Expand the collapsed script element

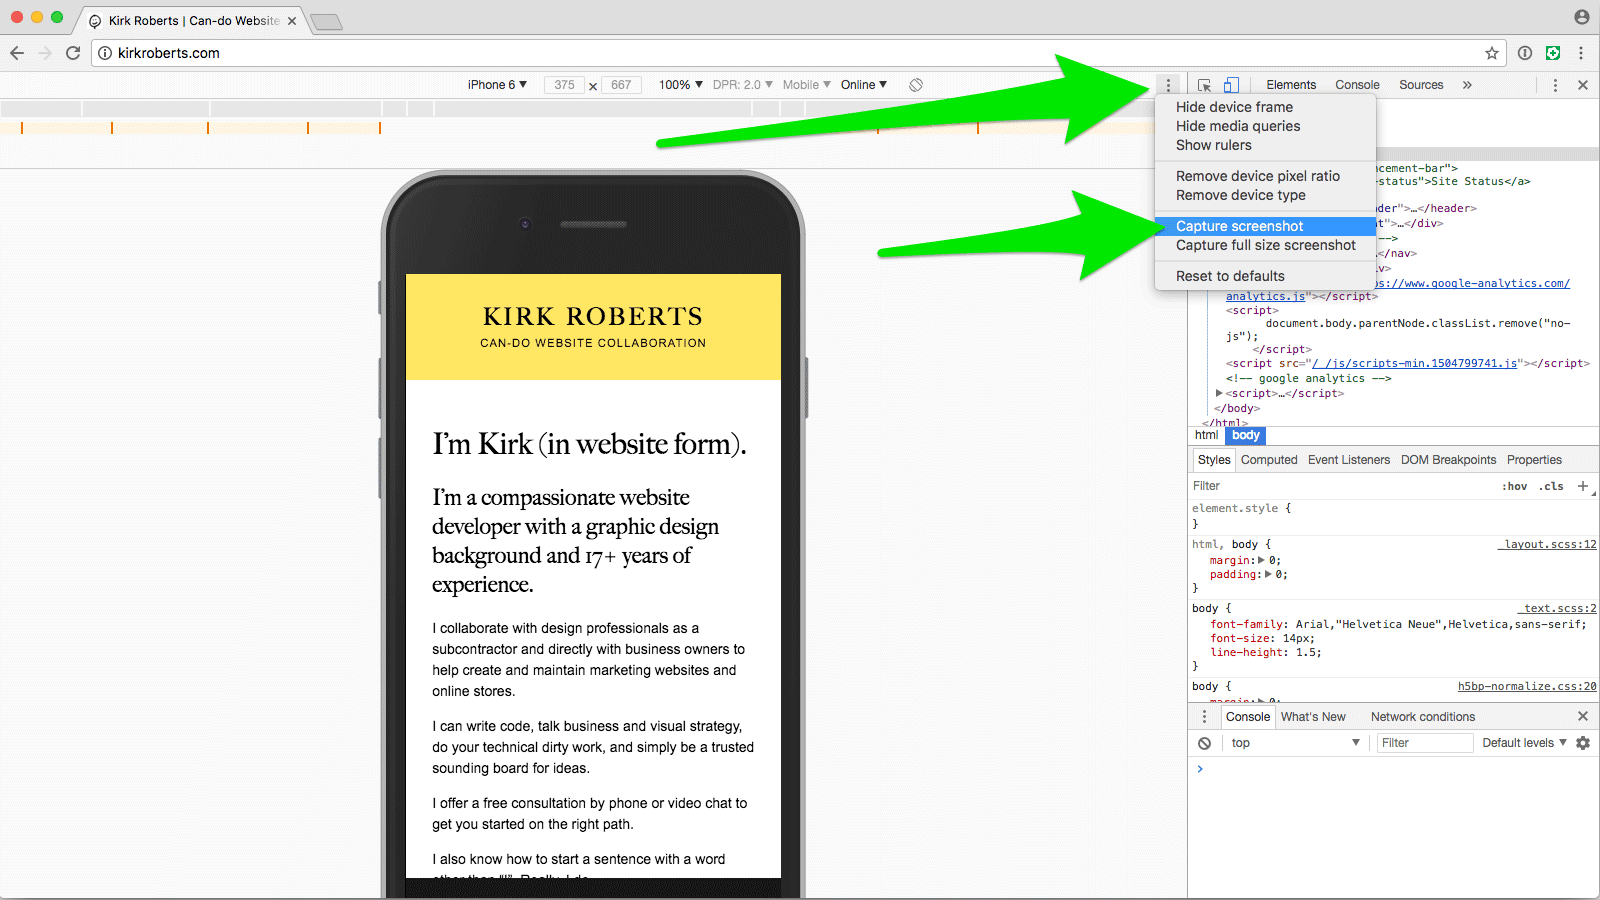tap(1219, 394)
